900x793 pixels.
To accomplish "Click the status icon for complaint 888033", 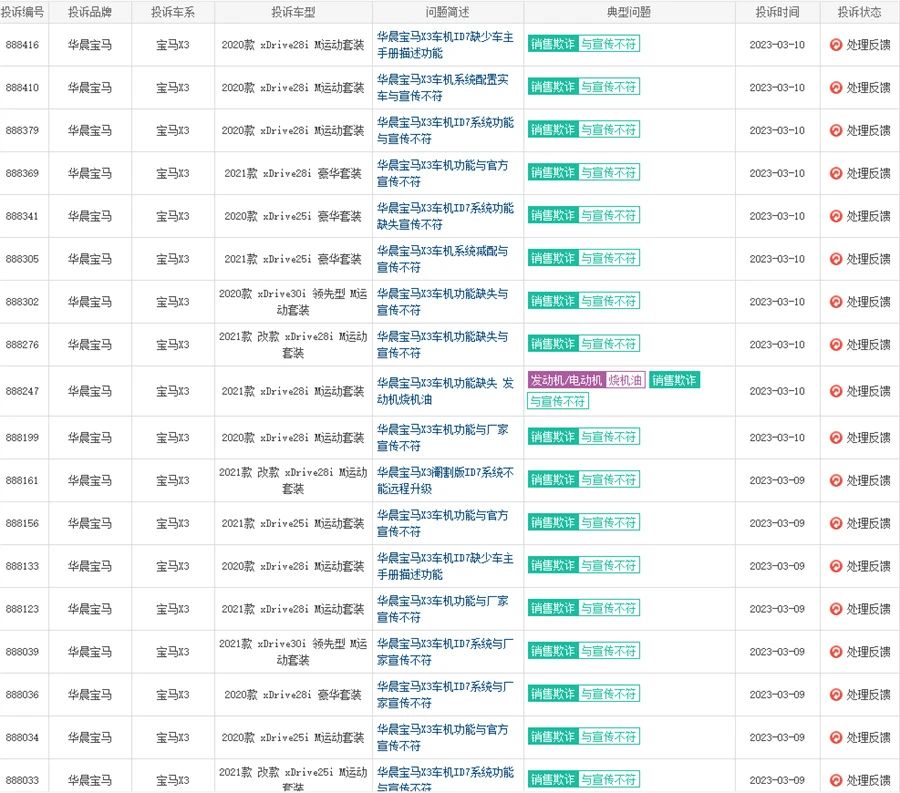I will [836, 780].
